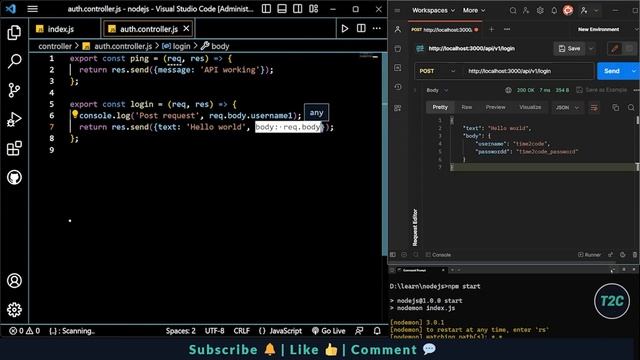
Task: Search within the Postman response
Action: click(631, 107)
